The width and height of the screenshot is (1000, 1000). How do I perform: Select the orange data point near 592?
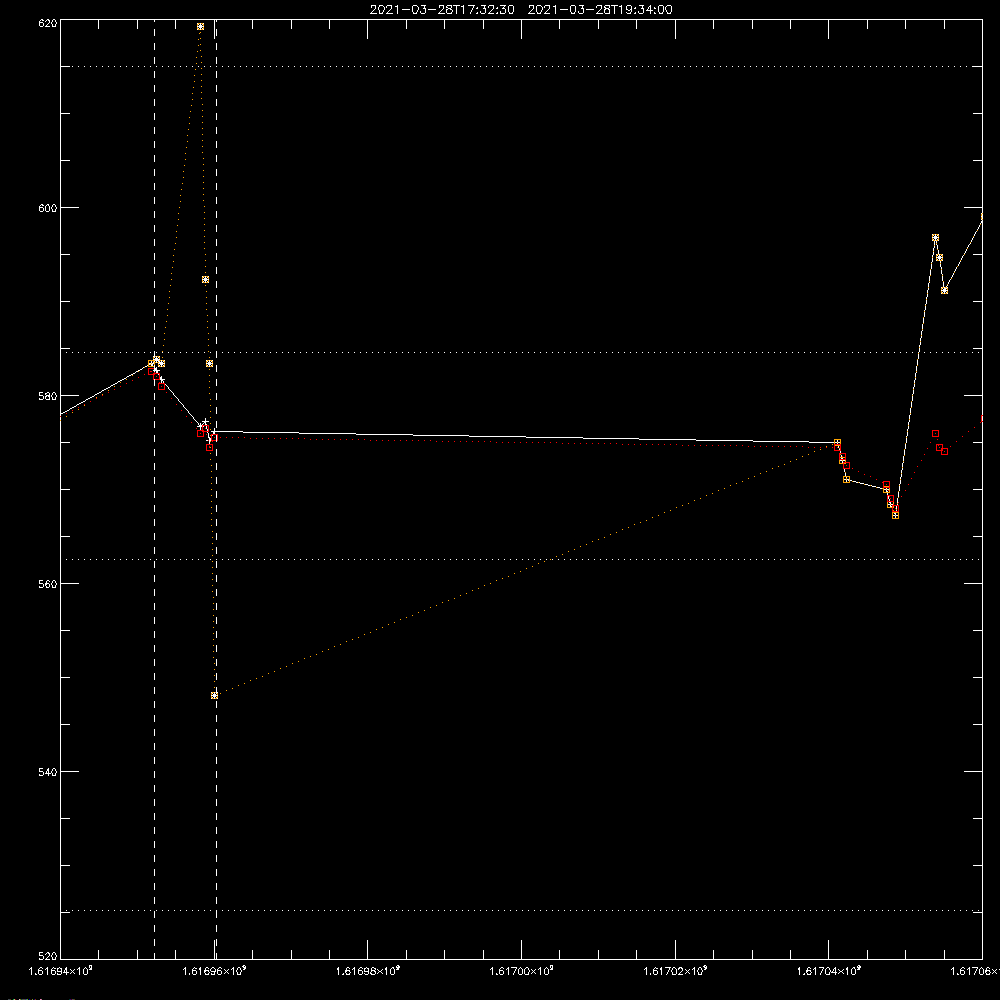click(205, 280)
